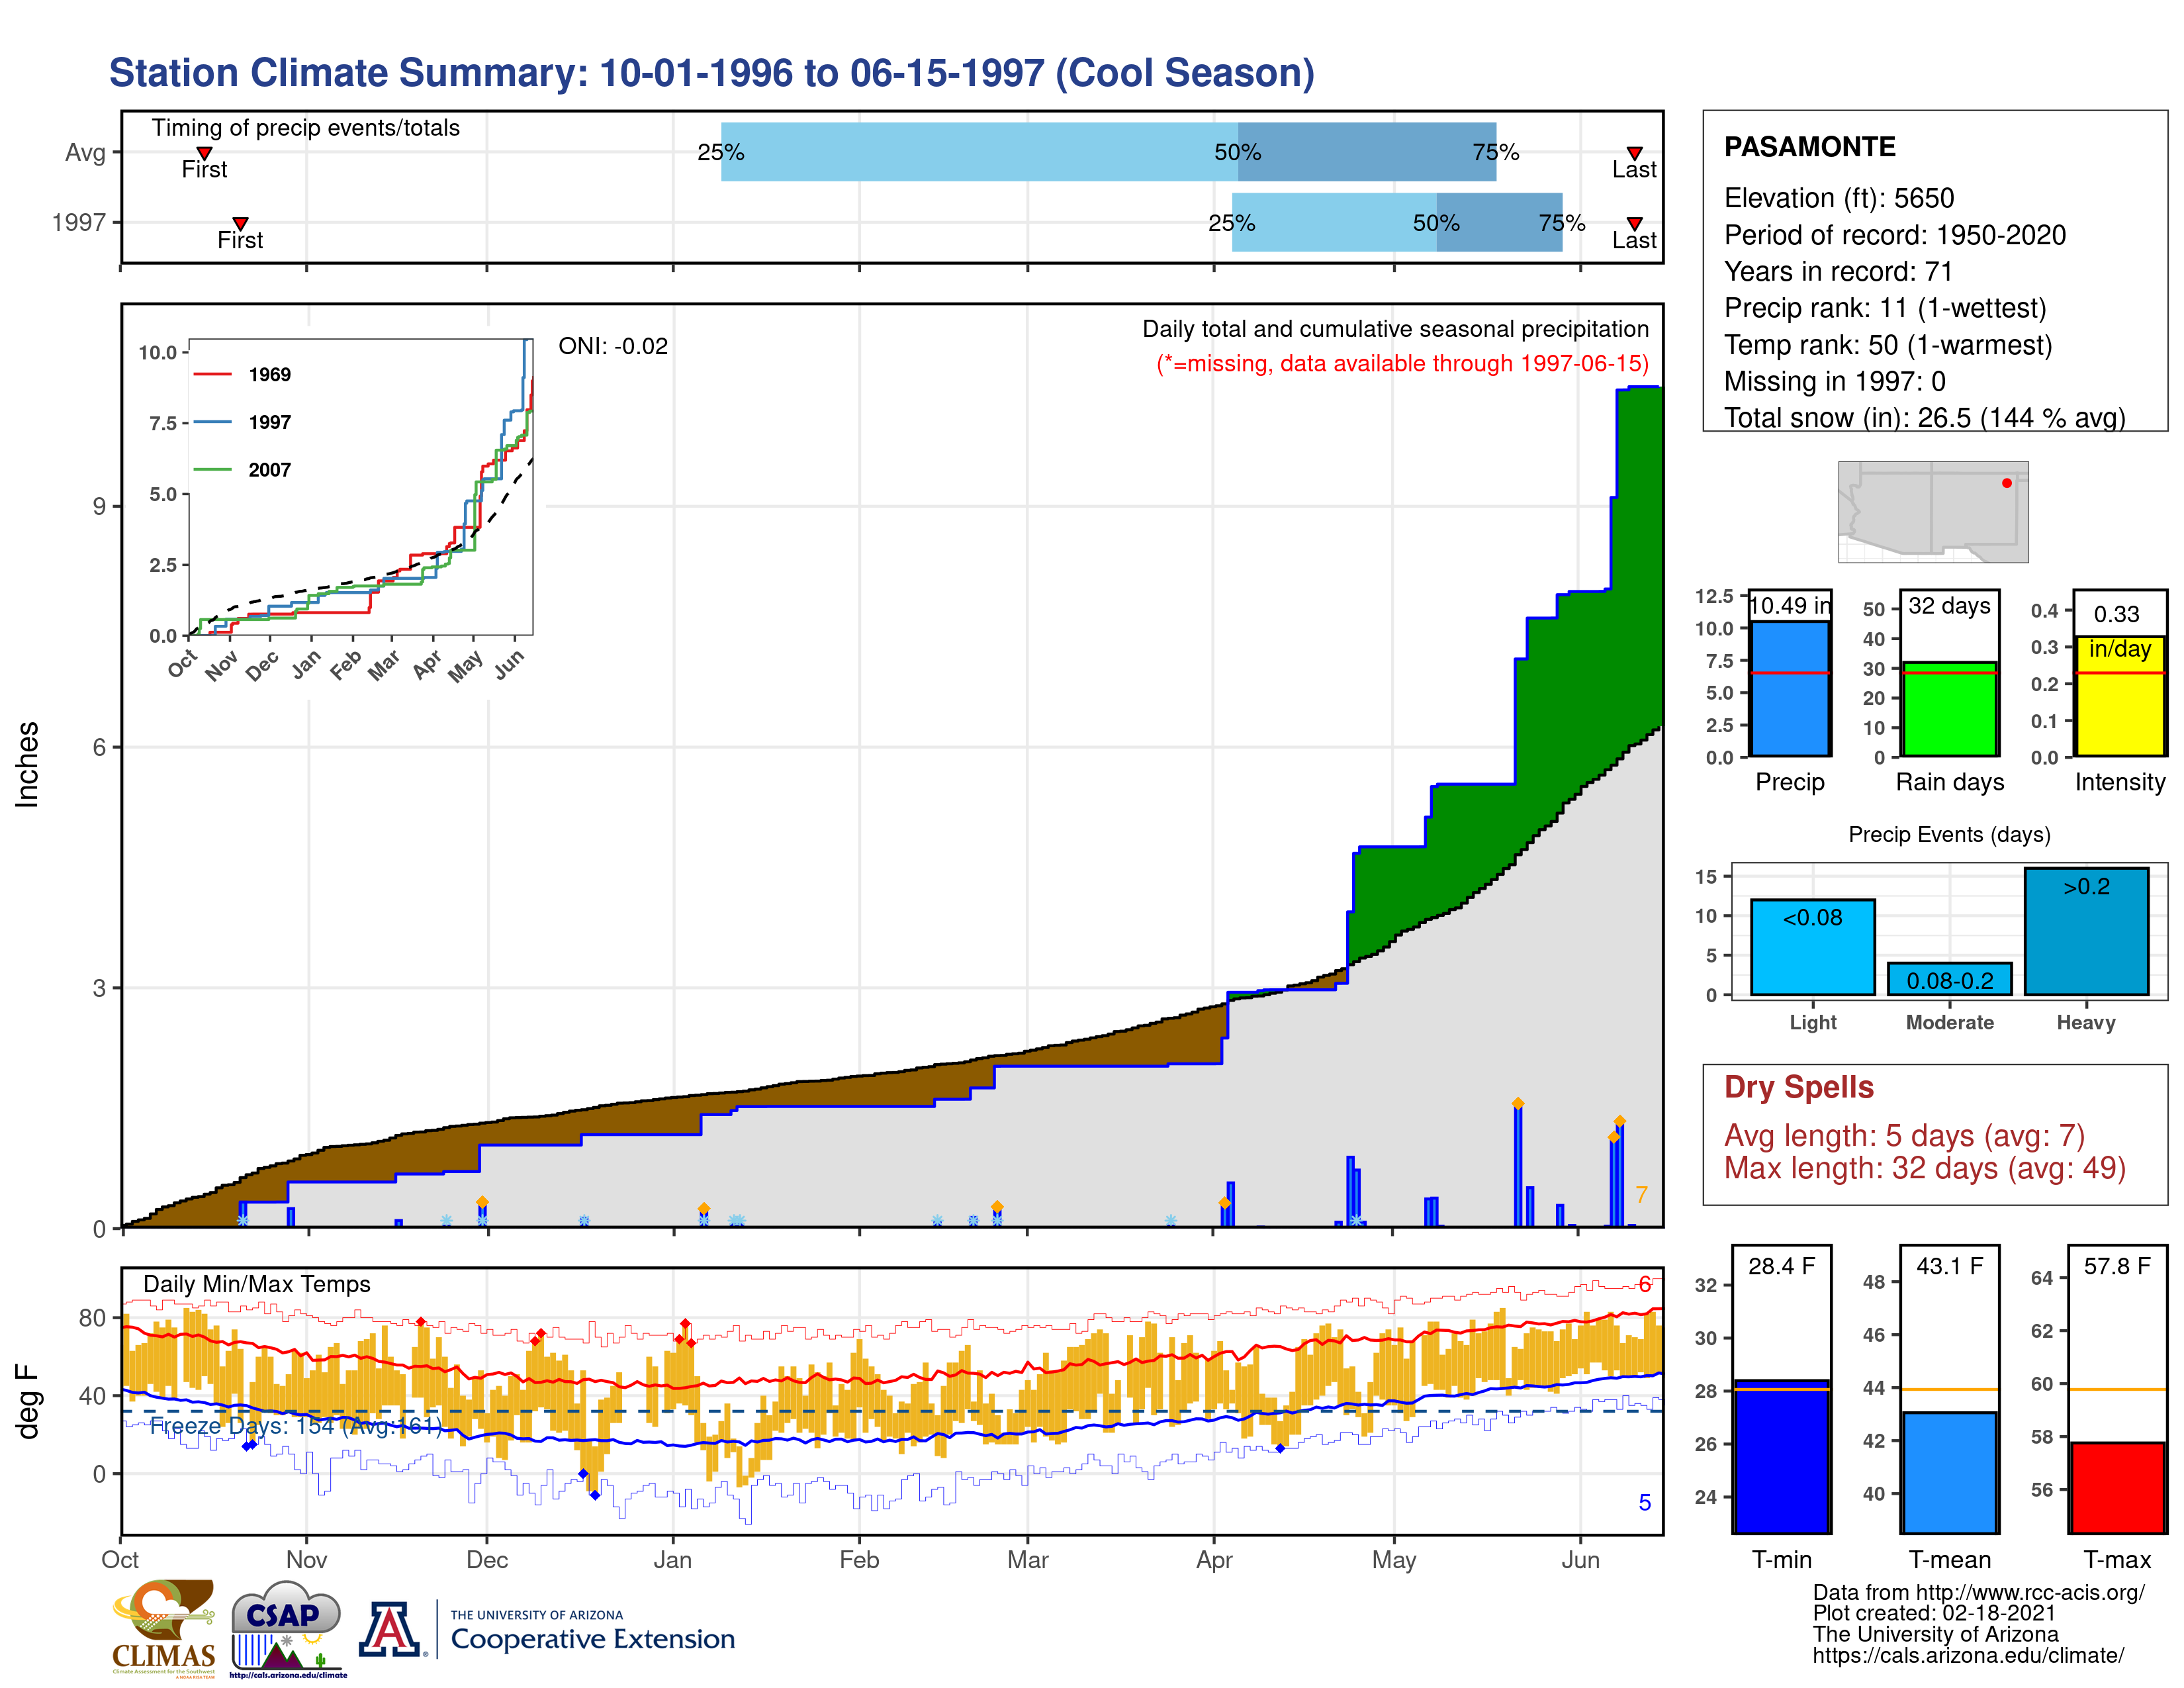Click the Avg row First marker triangle

204,153
